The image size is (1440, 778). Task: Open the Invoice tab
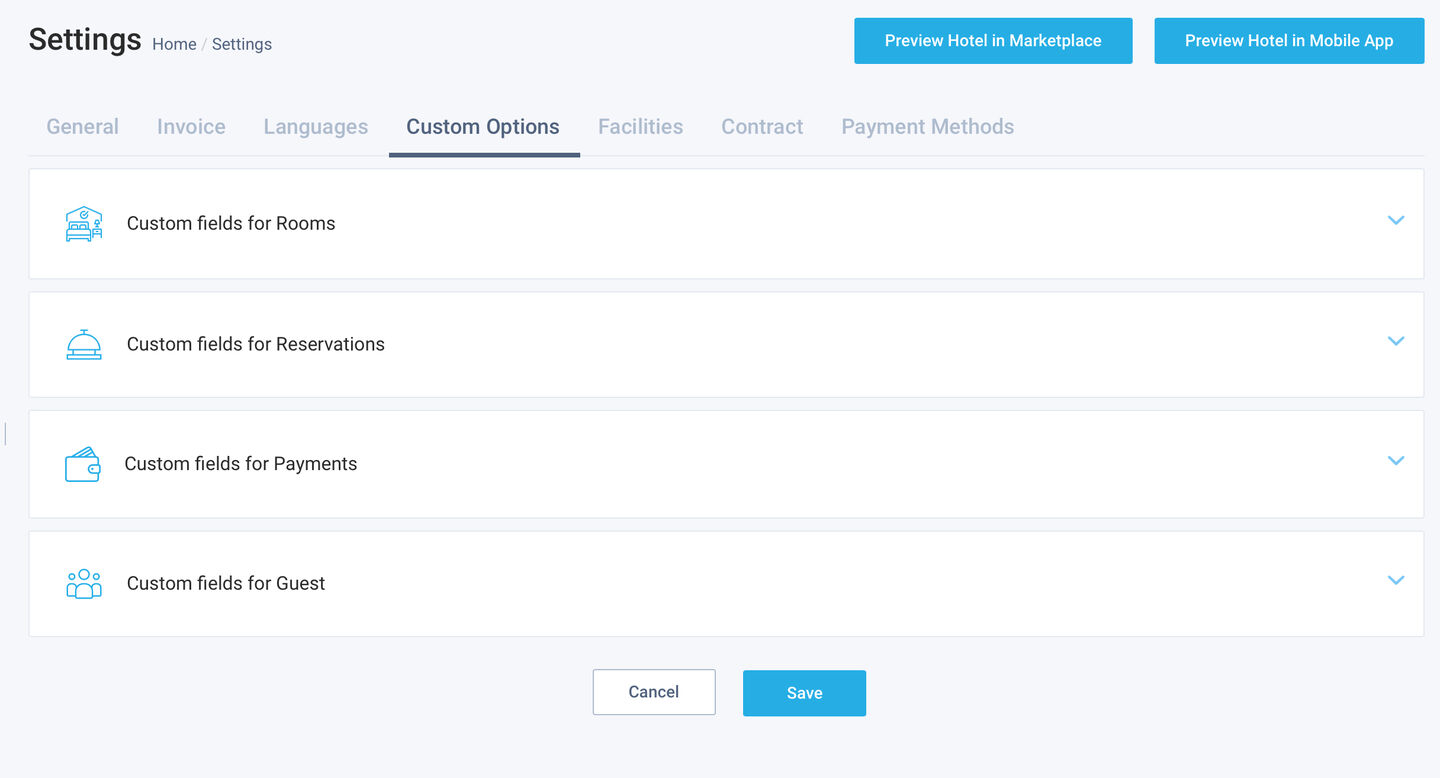pyautogui.click(x=191, y=127)
